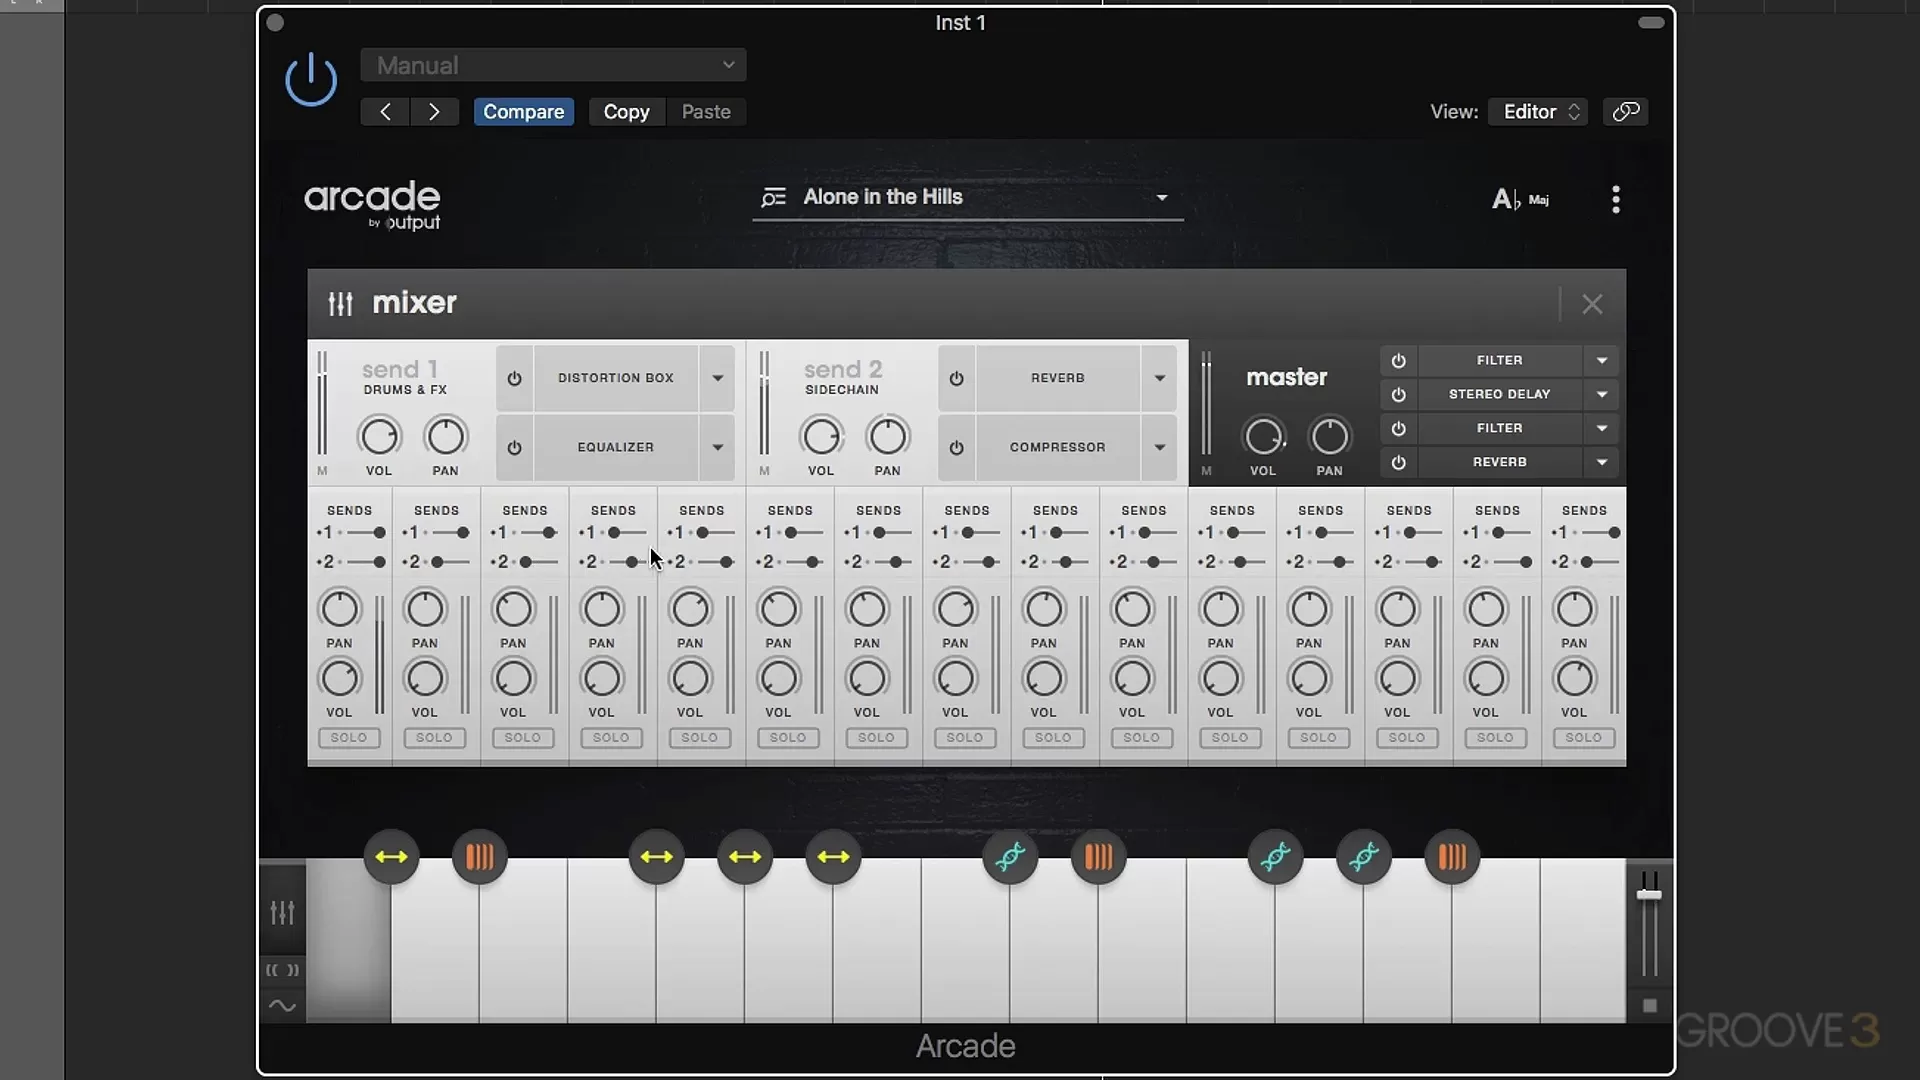Click the volume slider right of keyboard
The width and height of the screenshot is (1920, 1080).
click(1649, 895)
